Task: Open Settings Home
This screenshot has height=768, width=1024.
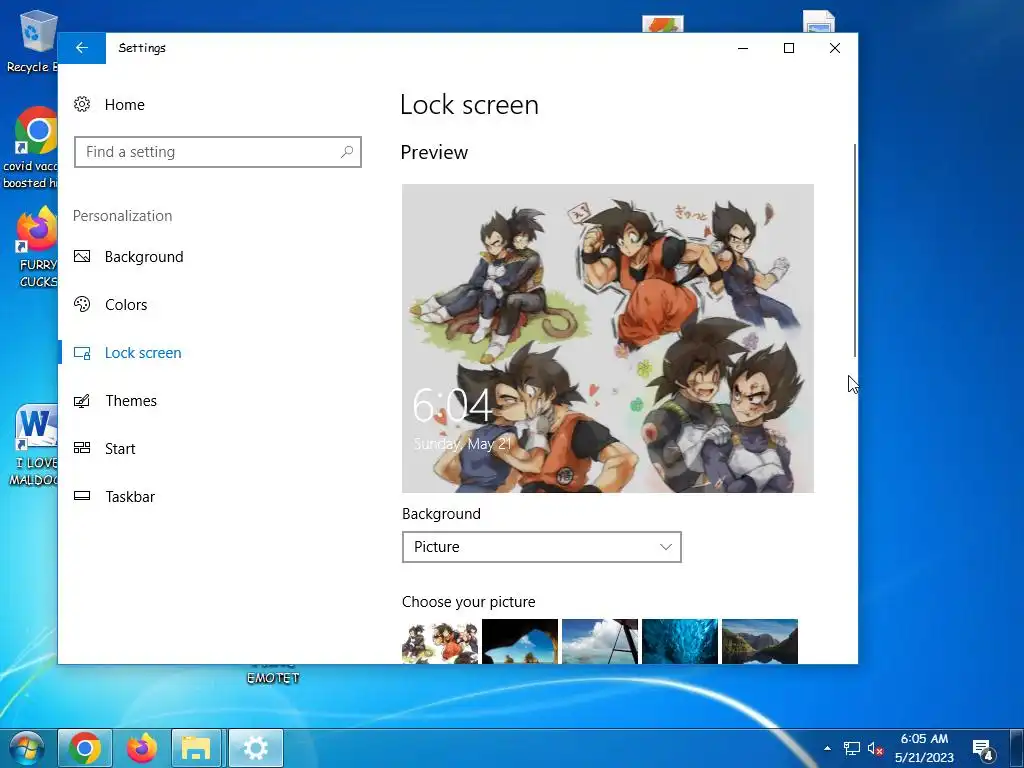Action: [x=124, y=104]
